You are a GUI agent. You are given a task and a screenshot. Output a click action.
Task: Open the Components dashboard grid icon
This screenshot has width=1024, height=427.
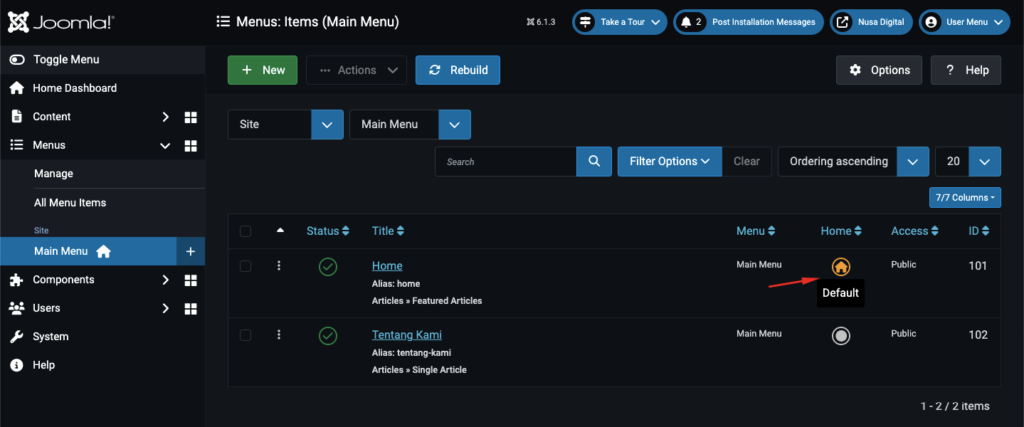191,280
